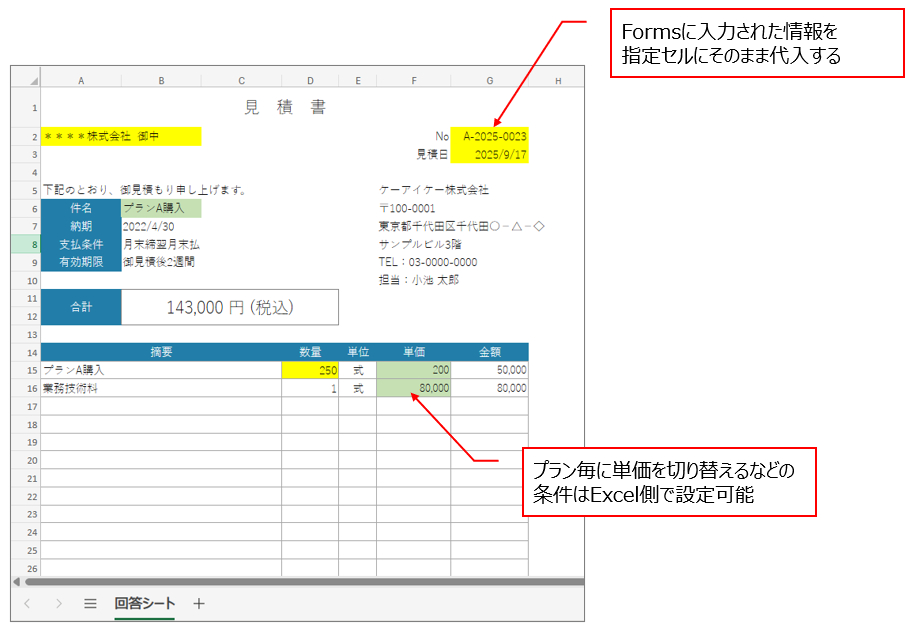Select the amount cell 80,000 in column G

490,388
